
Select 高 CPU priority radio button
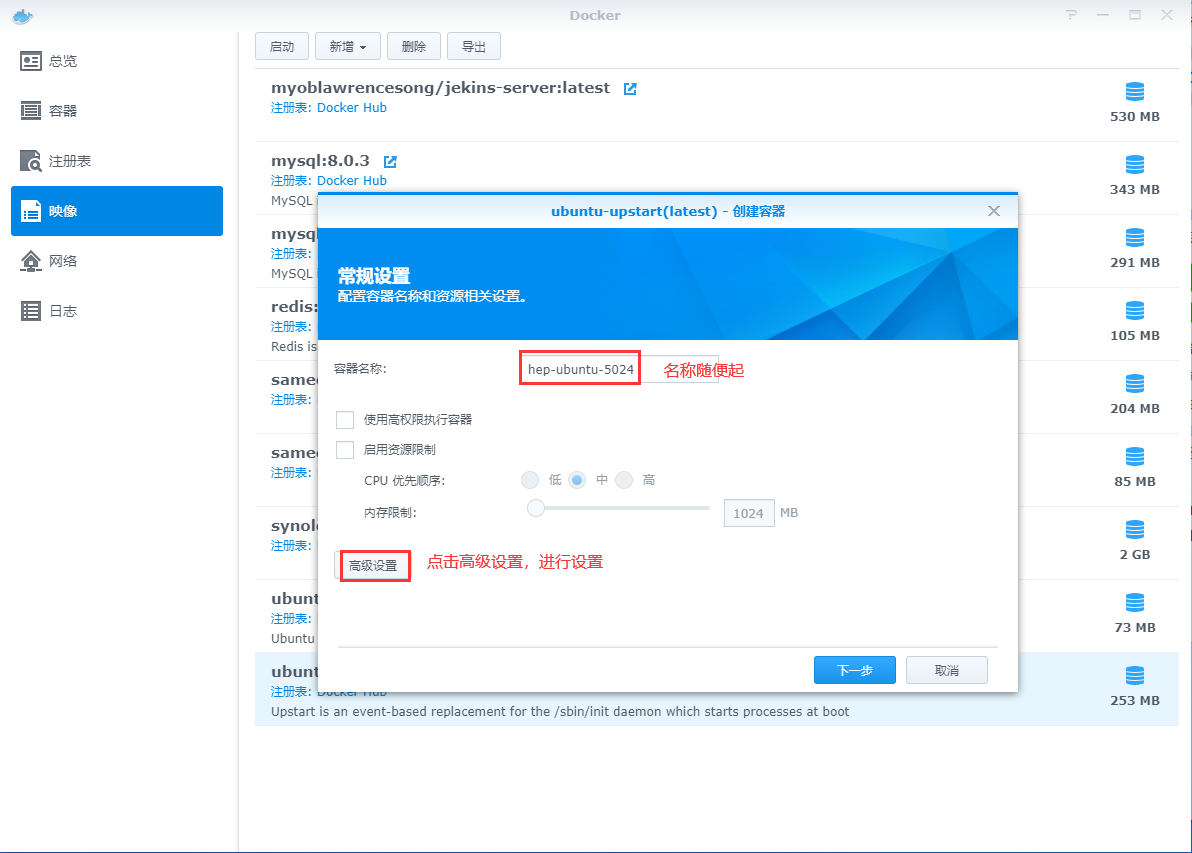click(x=624, y=480)
